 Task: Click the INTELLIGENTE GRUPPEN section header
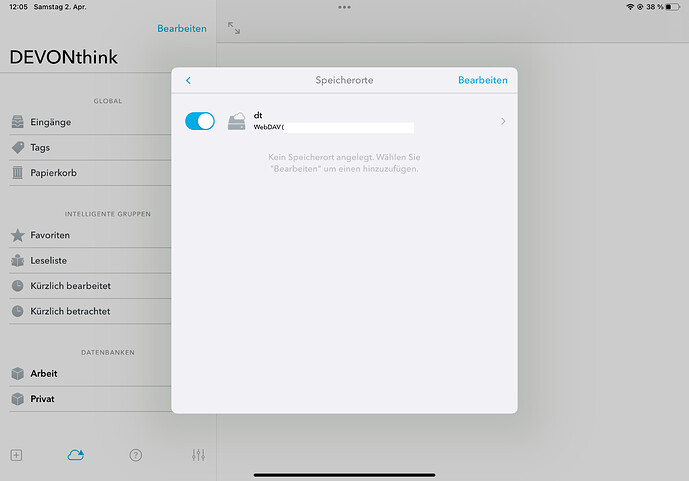108,214
